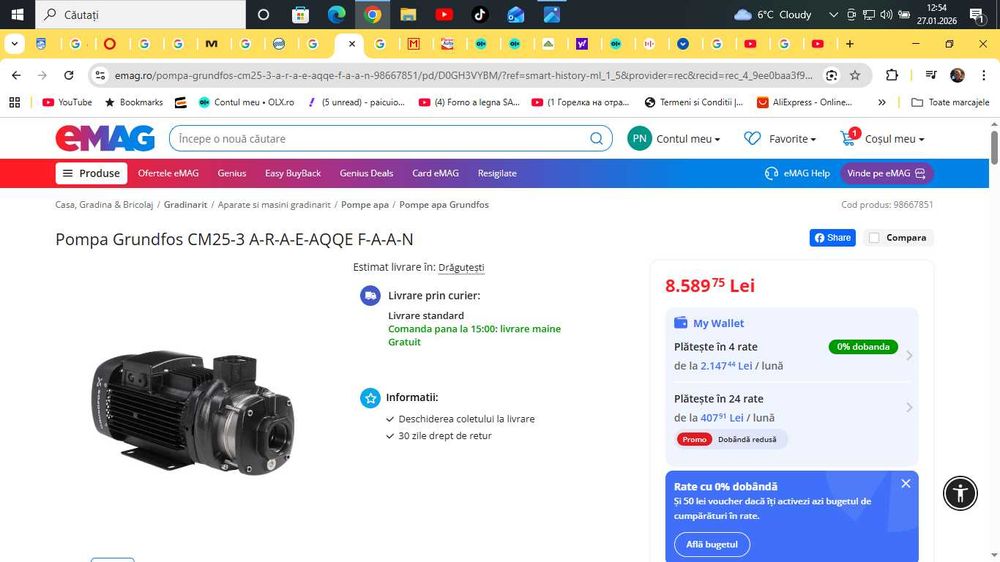The image size is (1000, 562).
Task: Click the Chrome profile avatar
Action: [957, 75]
